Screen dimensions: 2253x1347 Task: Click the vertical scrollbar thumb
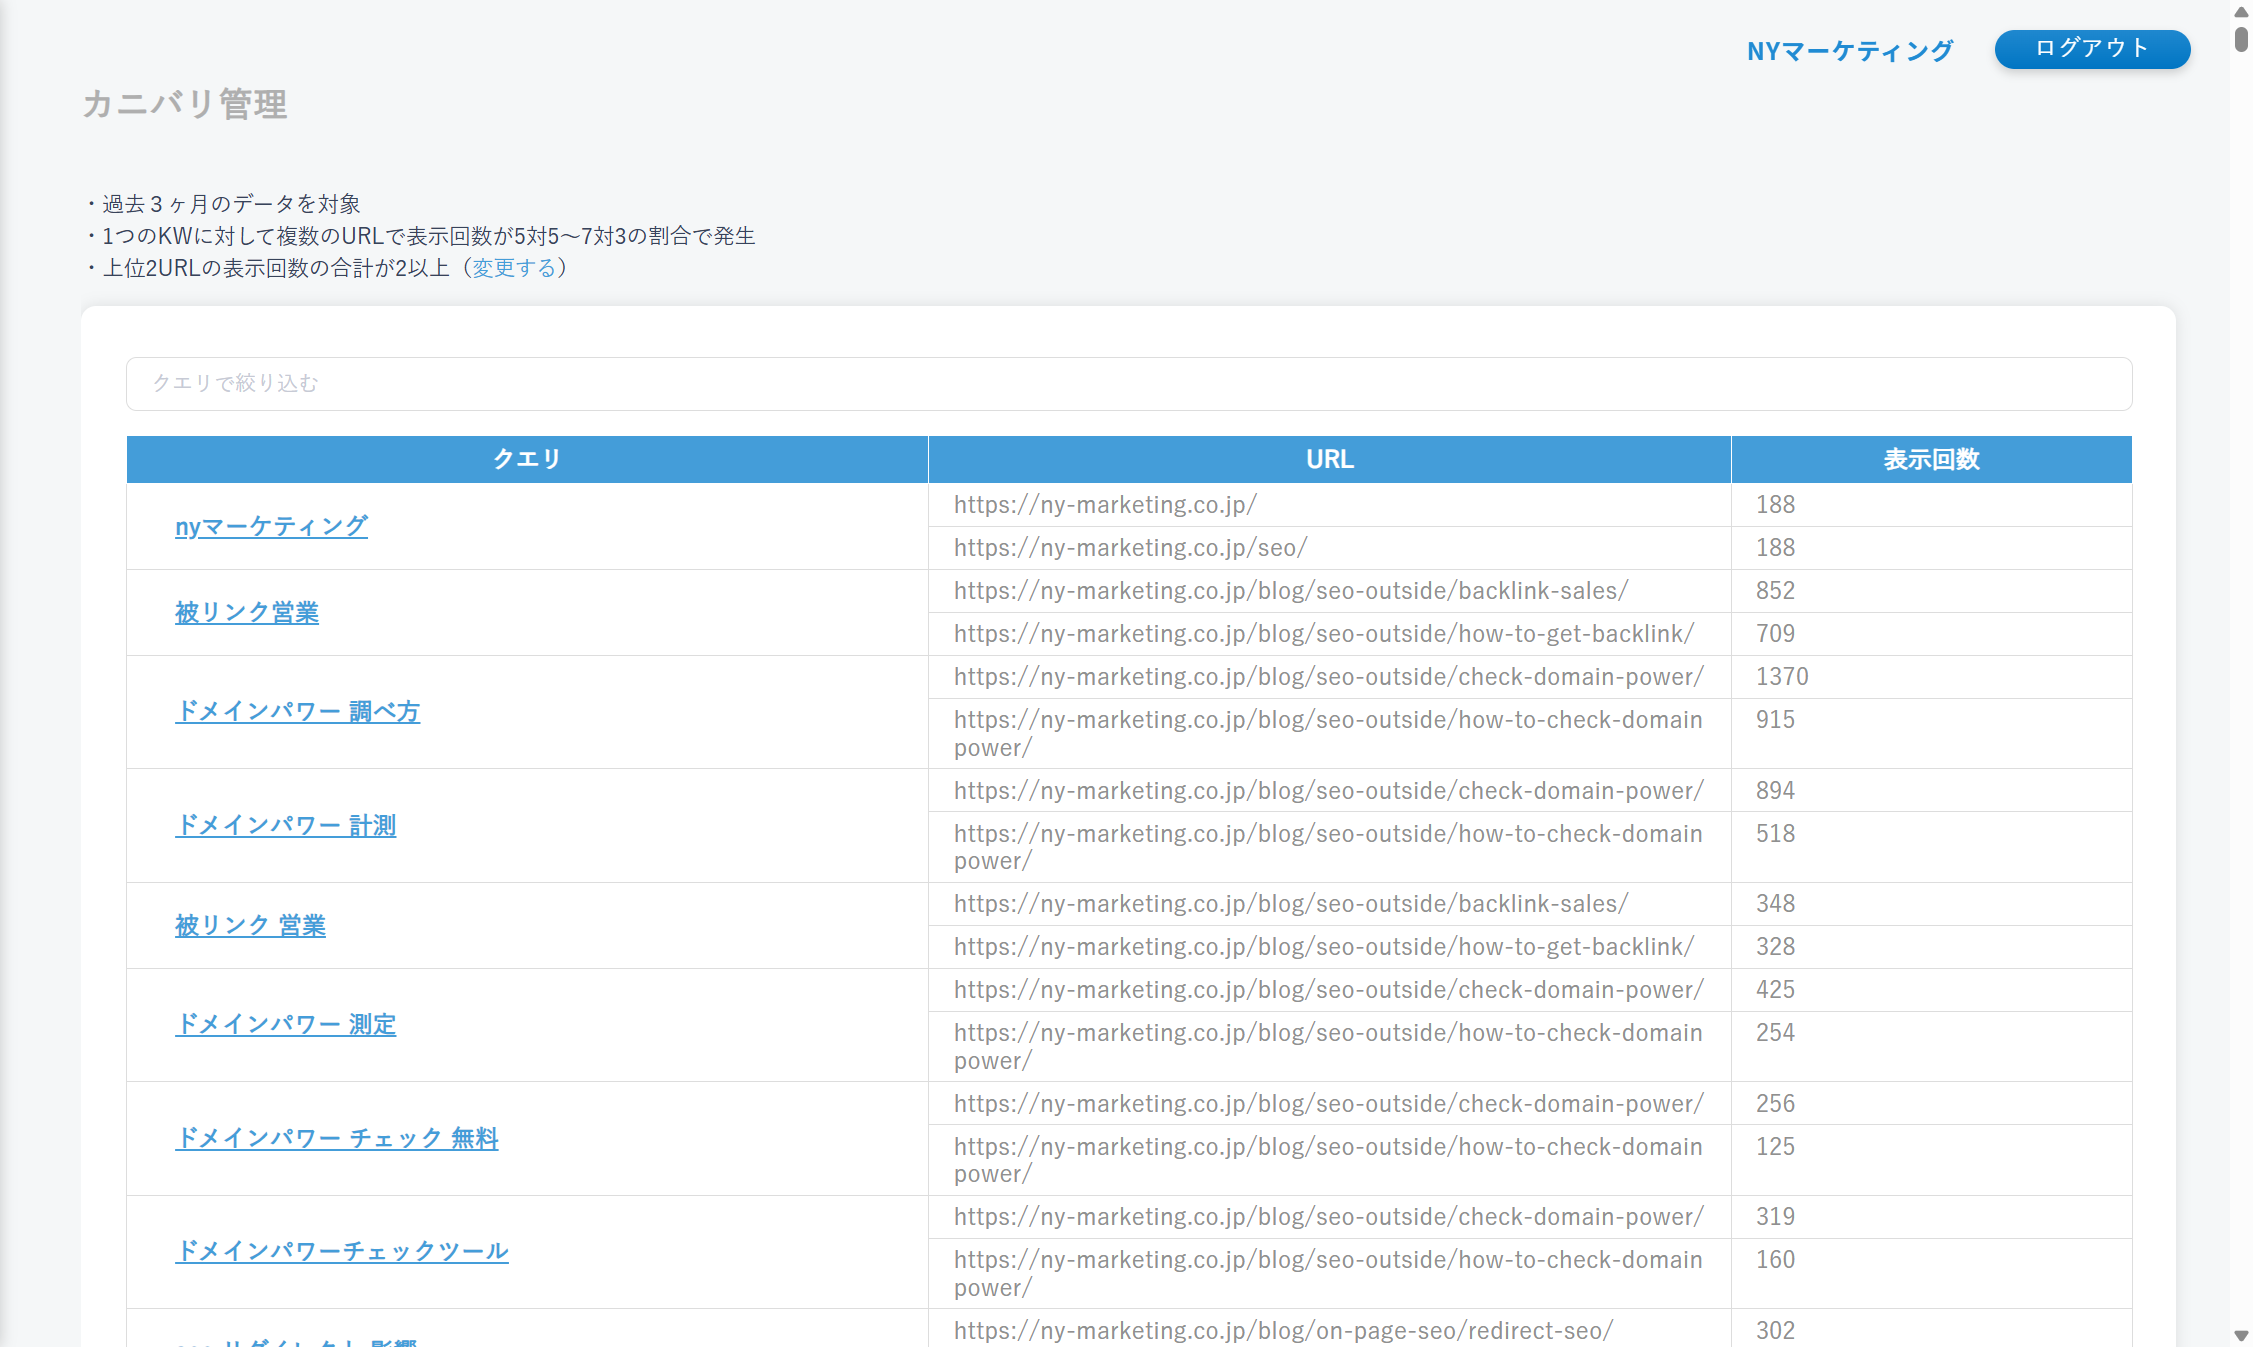pos(2241,39)
